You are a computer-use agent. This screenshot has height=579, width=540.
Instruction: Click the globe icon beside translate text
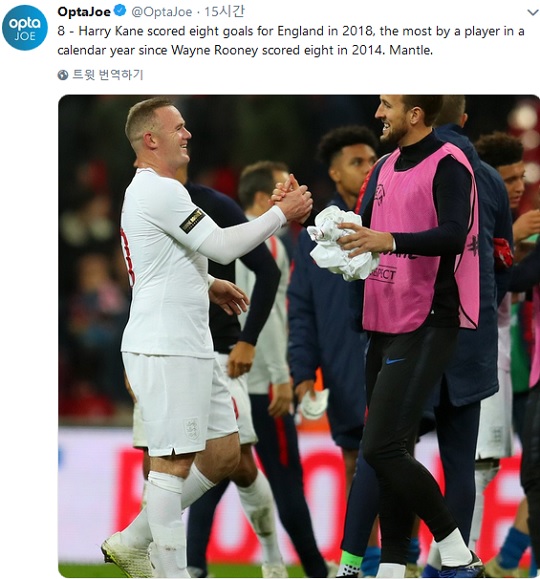63,75
